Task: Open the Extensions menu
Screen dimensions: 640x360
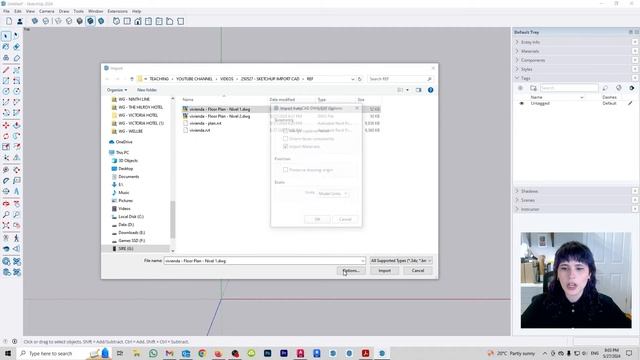Action: [x=118, y=11]
